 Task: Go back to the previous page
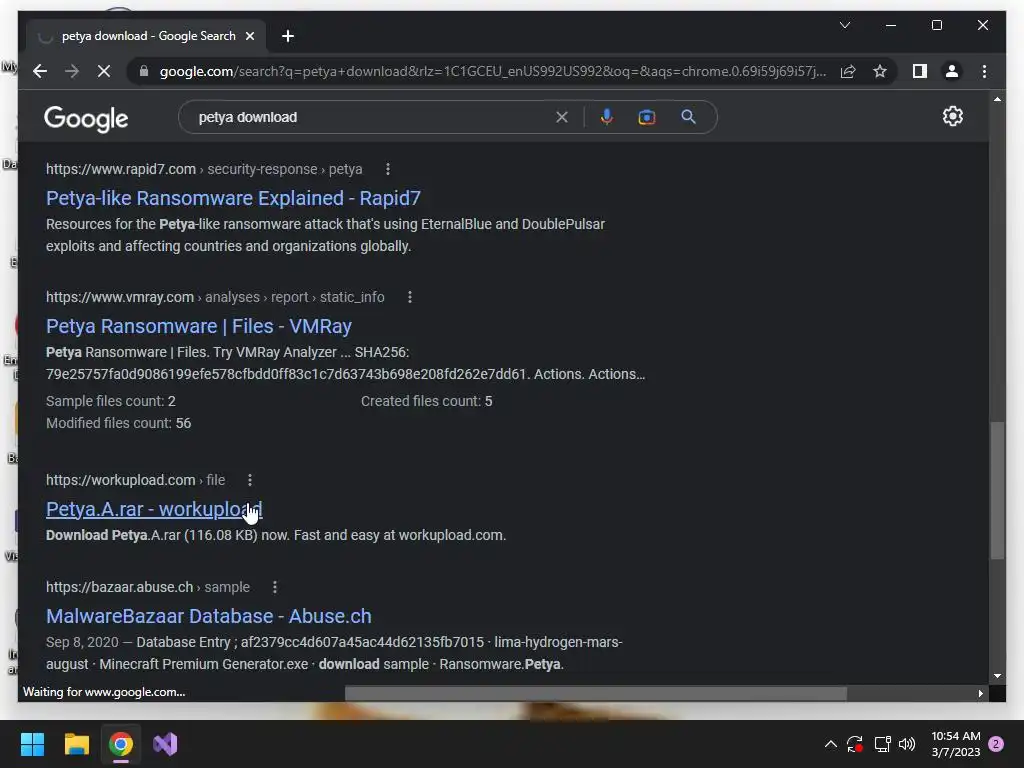[40, 71]
